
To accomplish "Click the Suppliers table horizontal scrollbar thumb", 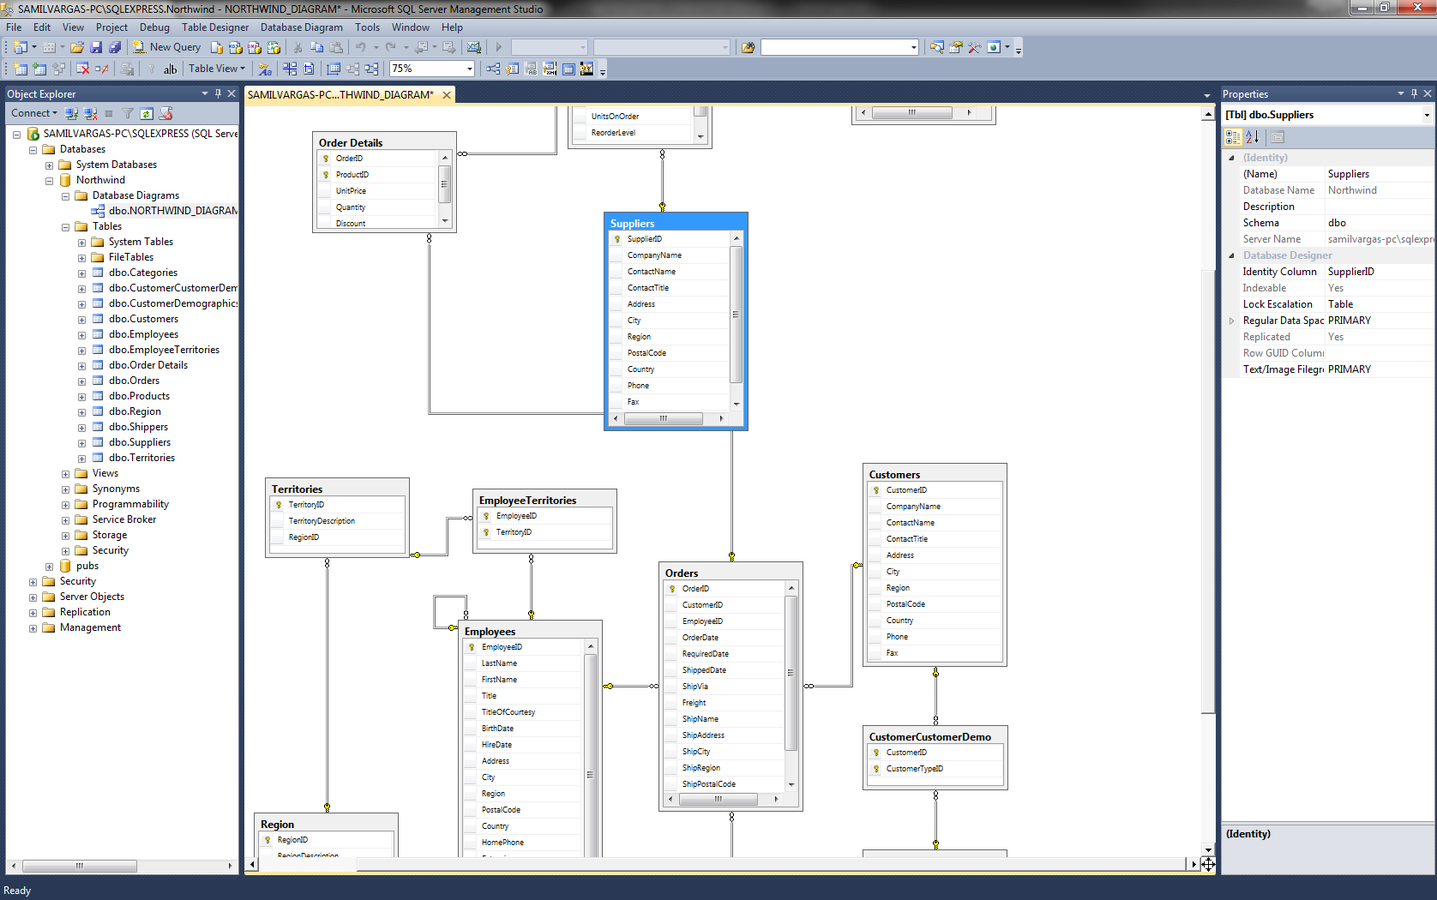I will click(x=663, y=419).
